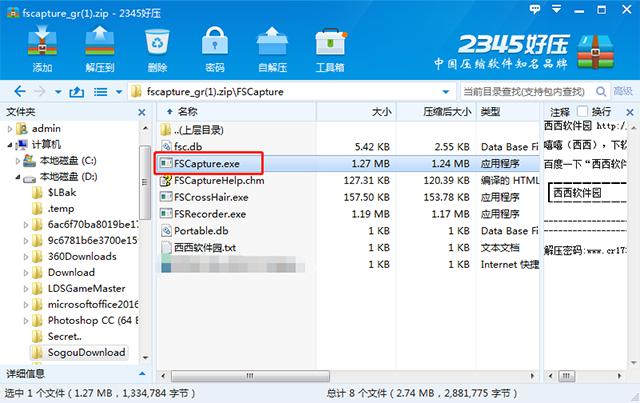Click file list horizontal scrollbar thumb
This screenshot has height=403, width=640.
click(250, 376)
